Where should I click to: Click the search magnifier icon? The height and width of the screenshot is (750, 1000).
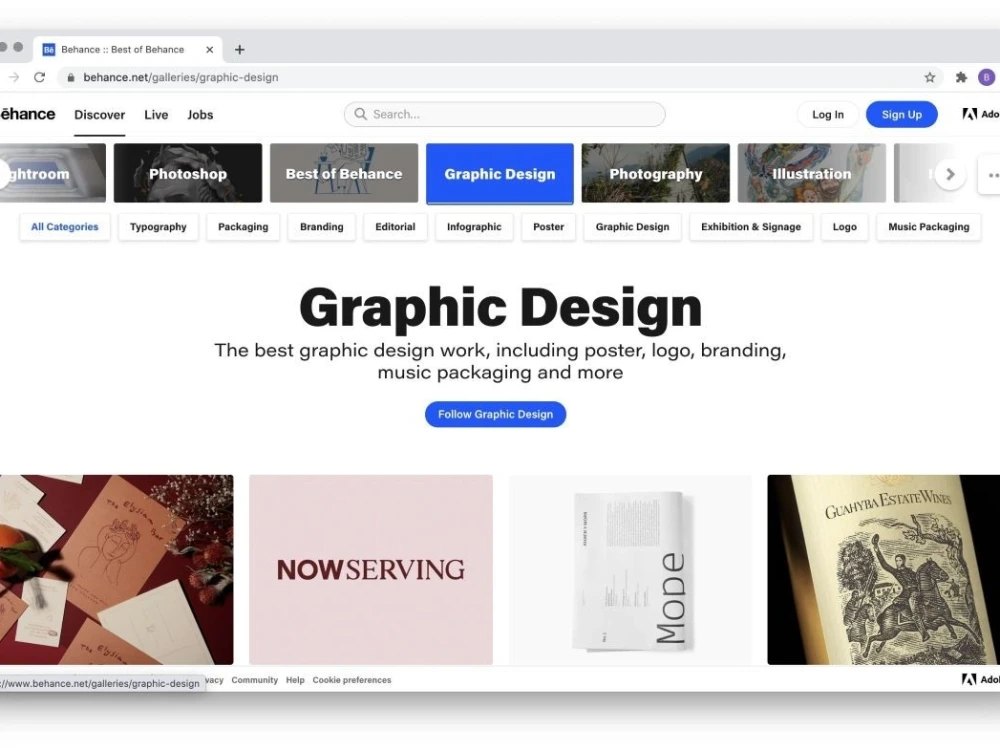pos(360,114)
